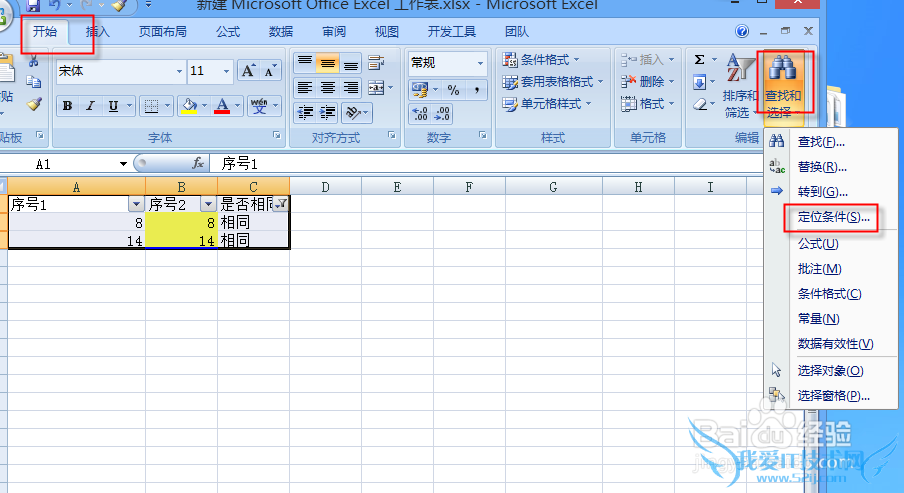Screen dimensions: 904x493
Task: Open active filter on 是否相同 column
Action: coord(281,204)
